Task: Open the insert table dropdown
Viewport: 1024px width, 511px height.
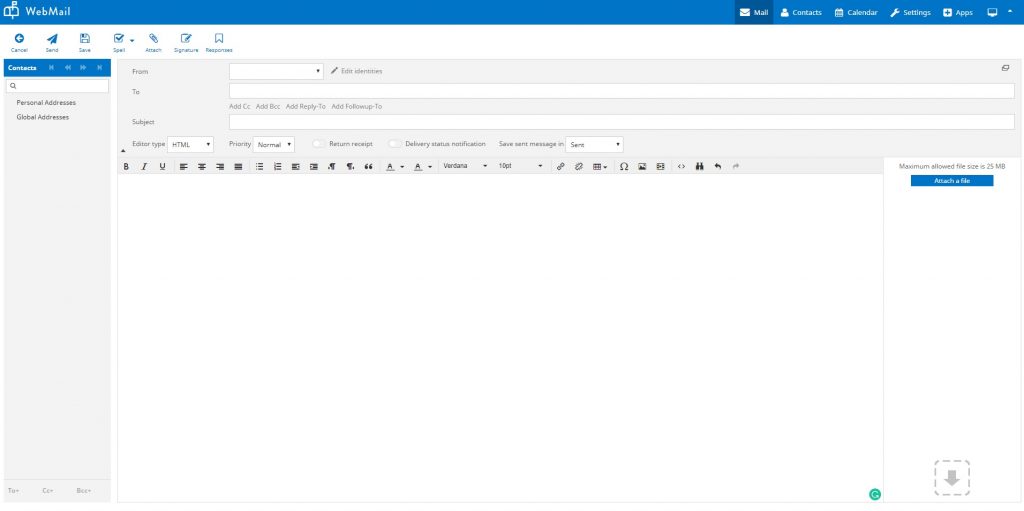Action: (600, 167)
